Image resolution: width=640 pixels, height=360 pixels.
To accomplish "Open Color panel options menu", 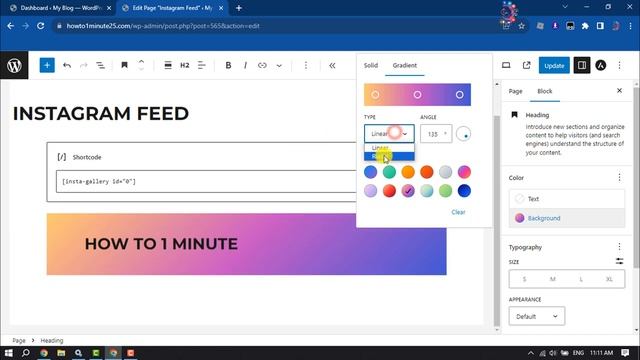I will (x=619, y=178).
